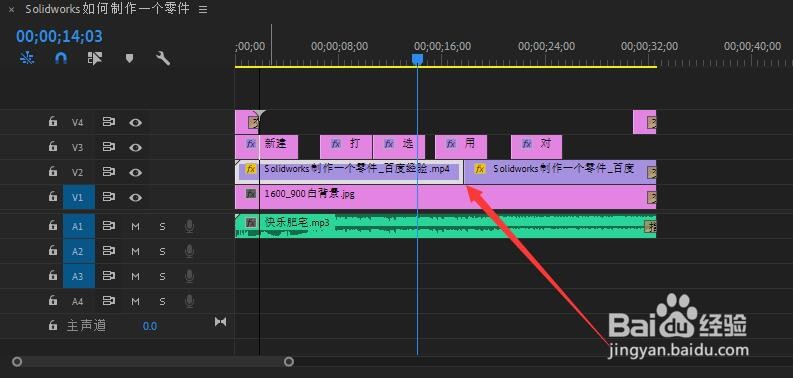
Task: Solo audio track A1
Action: (x=162, y=227)
